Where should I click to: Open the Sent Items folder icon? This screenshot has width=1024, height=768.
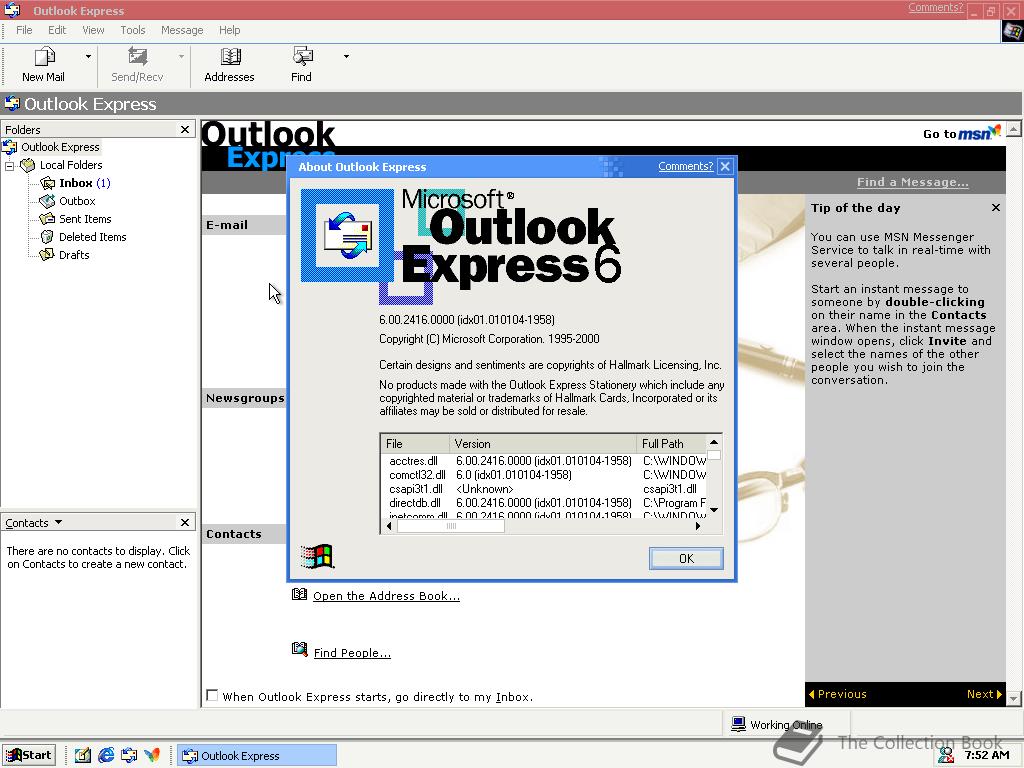(x=47, y=219)
